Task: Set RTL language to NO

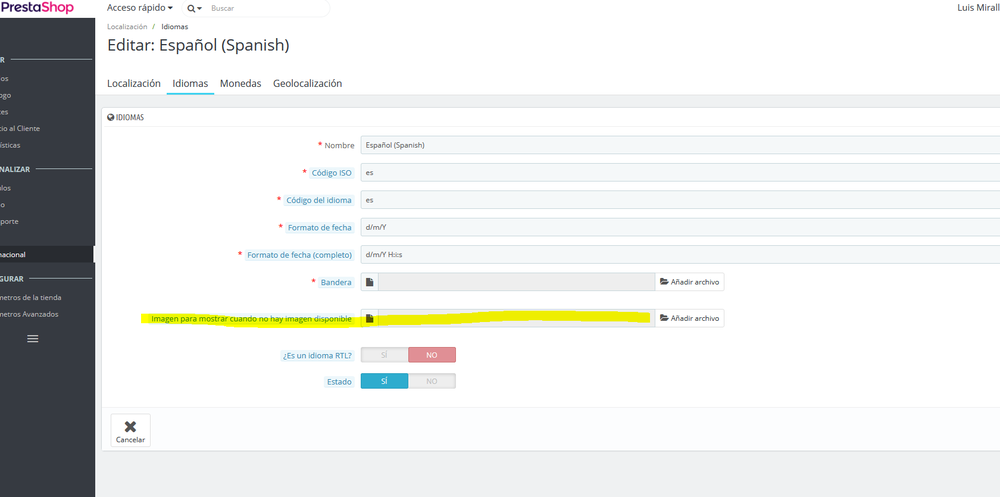Action: coord(432,355)
